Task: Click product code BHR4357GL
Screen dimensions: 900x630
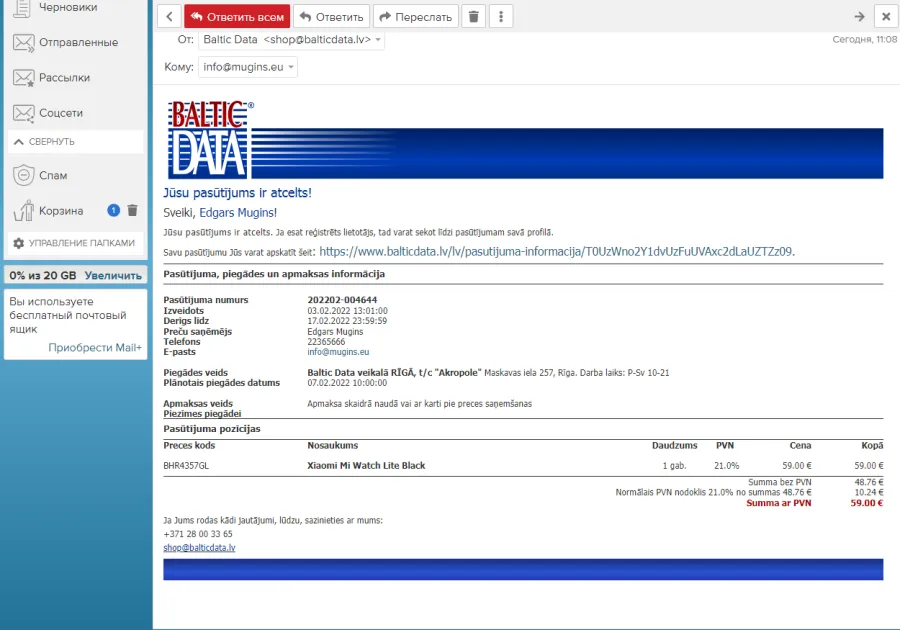Action: tap(186, 466)
